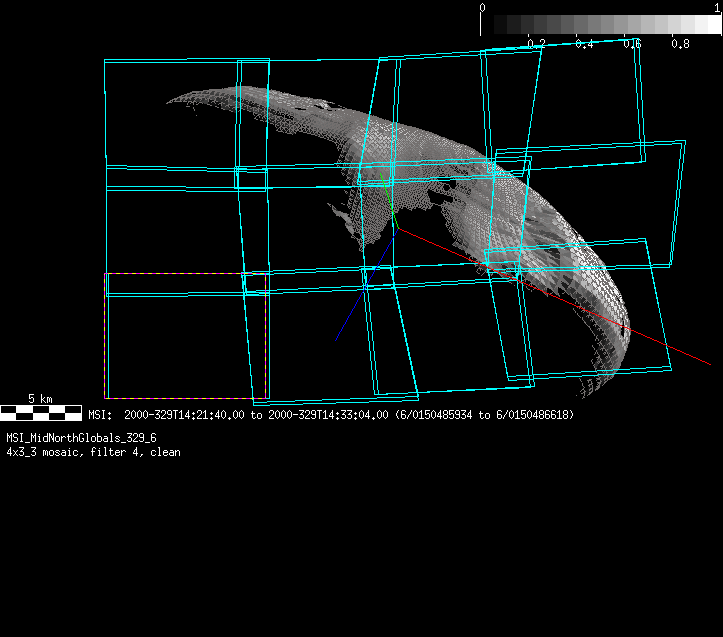The width and height of the screenshot is (723, 637).
Task: Click the 0.6 tick label on color bar
Action: [x=632, y=44]
